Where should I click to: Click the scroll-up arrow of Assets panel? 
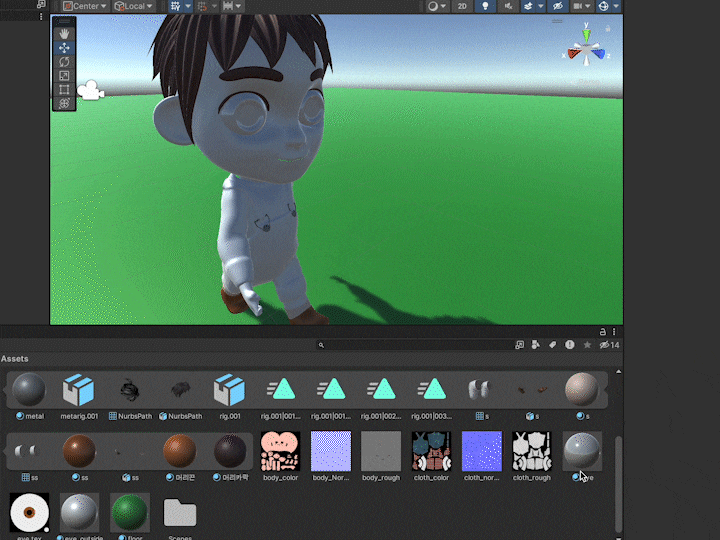pos(619,371)
